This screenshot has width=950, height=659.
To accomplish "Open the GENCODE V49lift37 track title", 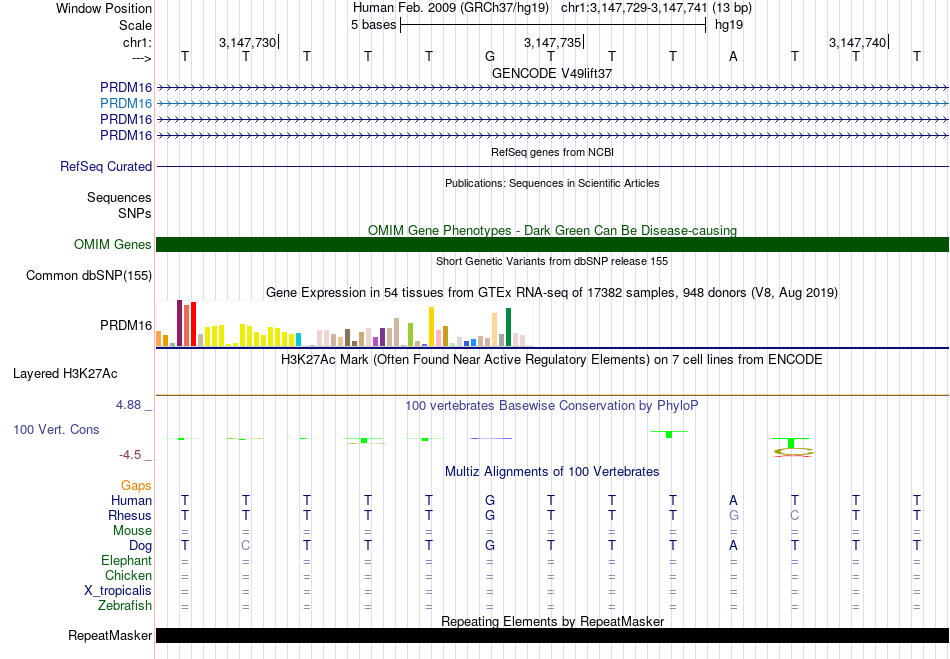I will [x=552, y=73].
